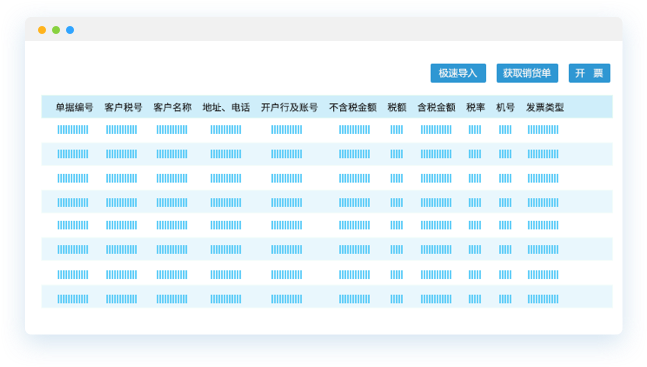The image size is (647, 367).
Task: Select the 客户名称 column header
Action: 172,107
